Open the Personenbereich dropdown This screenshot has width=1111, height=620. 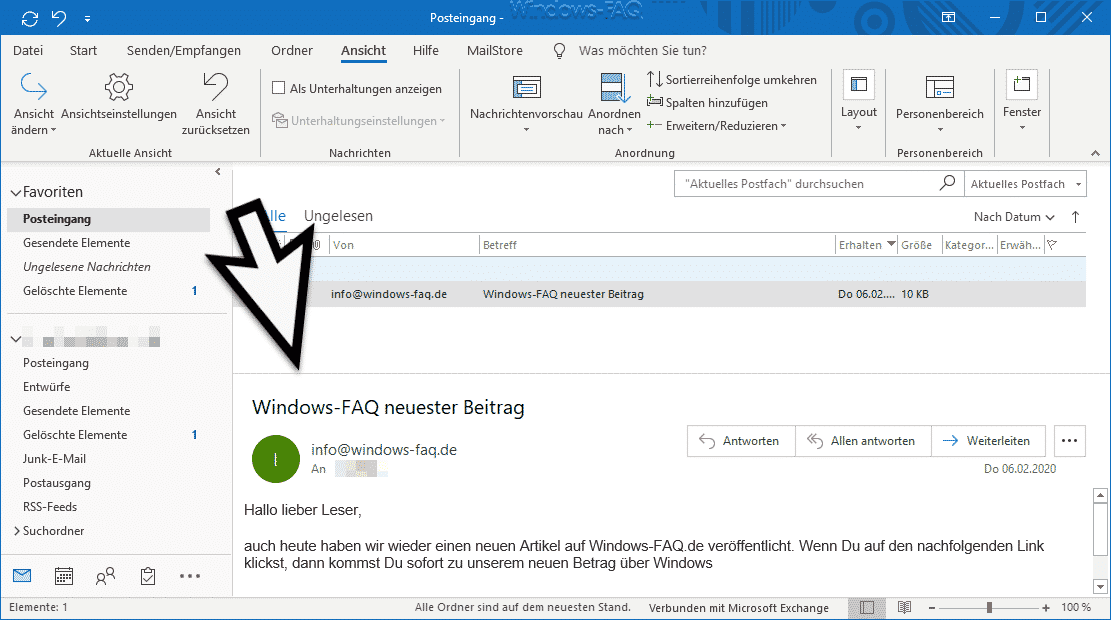[x=940, y=104]
